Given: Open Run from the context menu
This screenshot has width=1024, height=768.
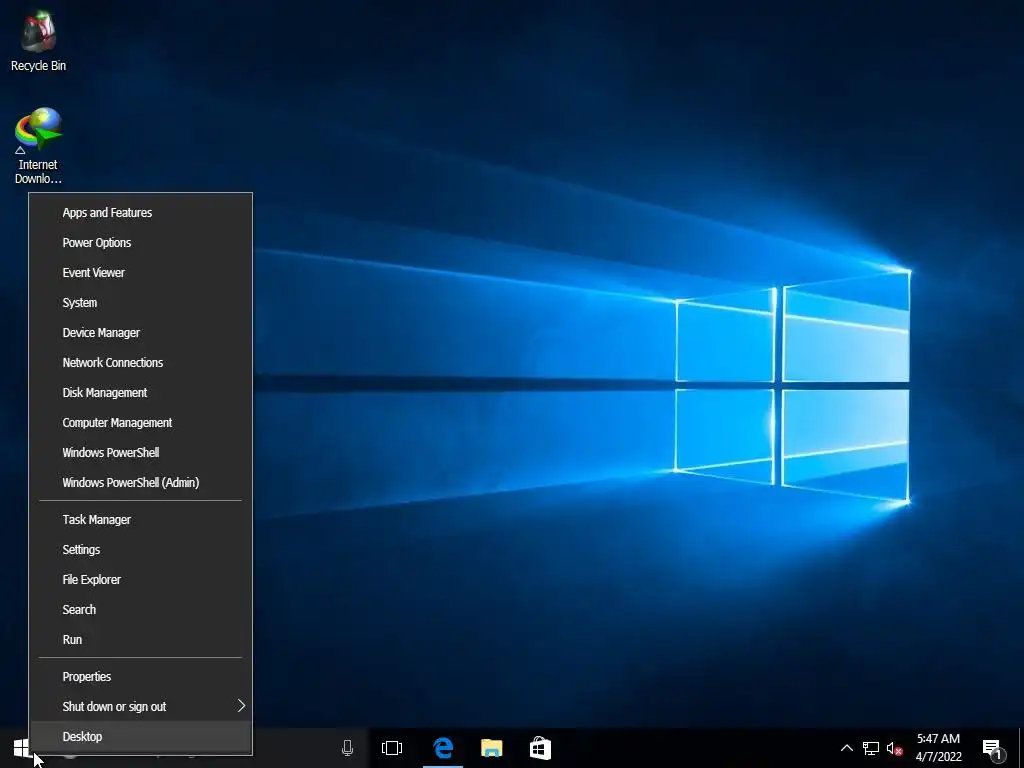Looking at the screenshot, I should click(140, 639).
